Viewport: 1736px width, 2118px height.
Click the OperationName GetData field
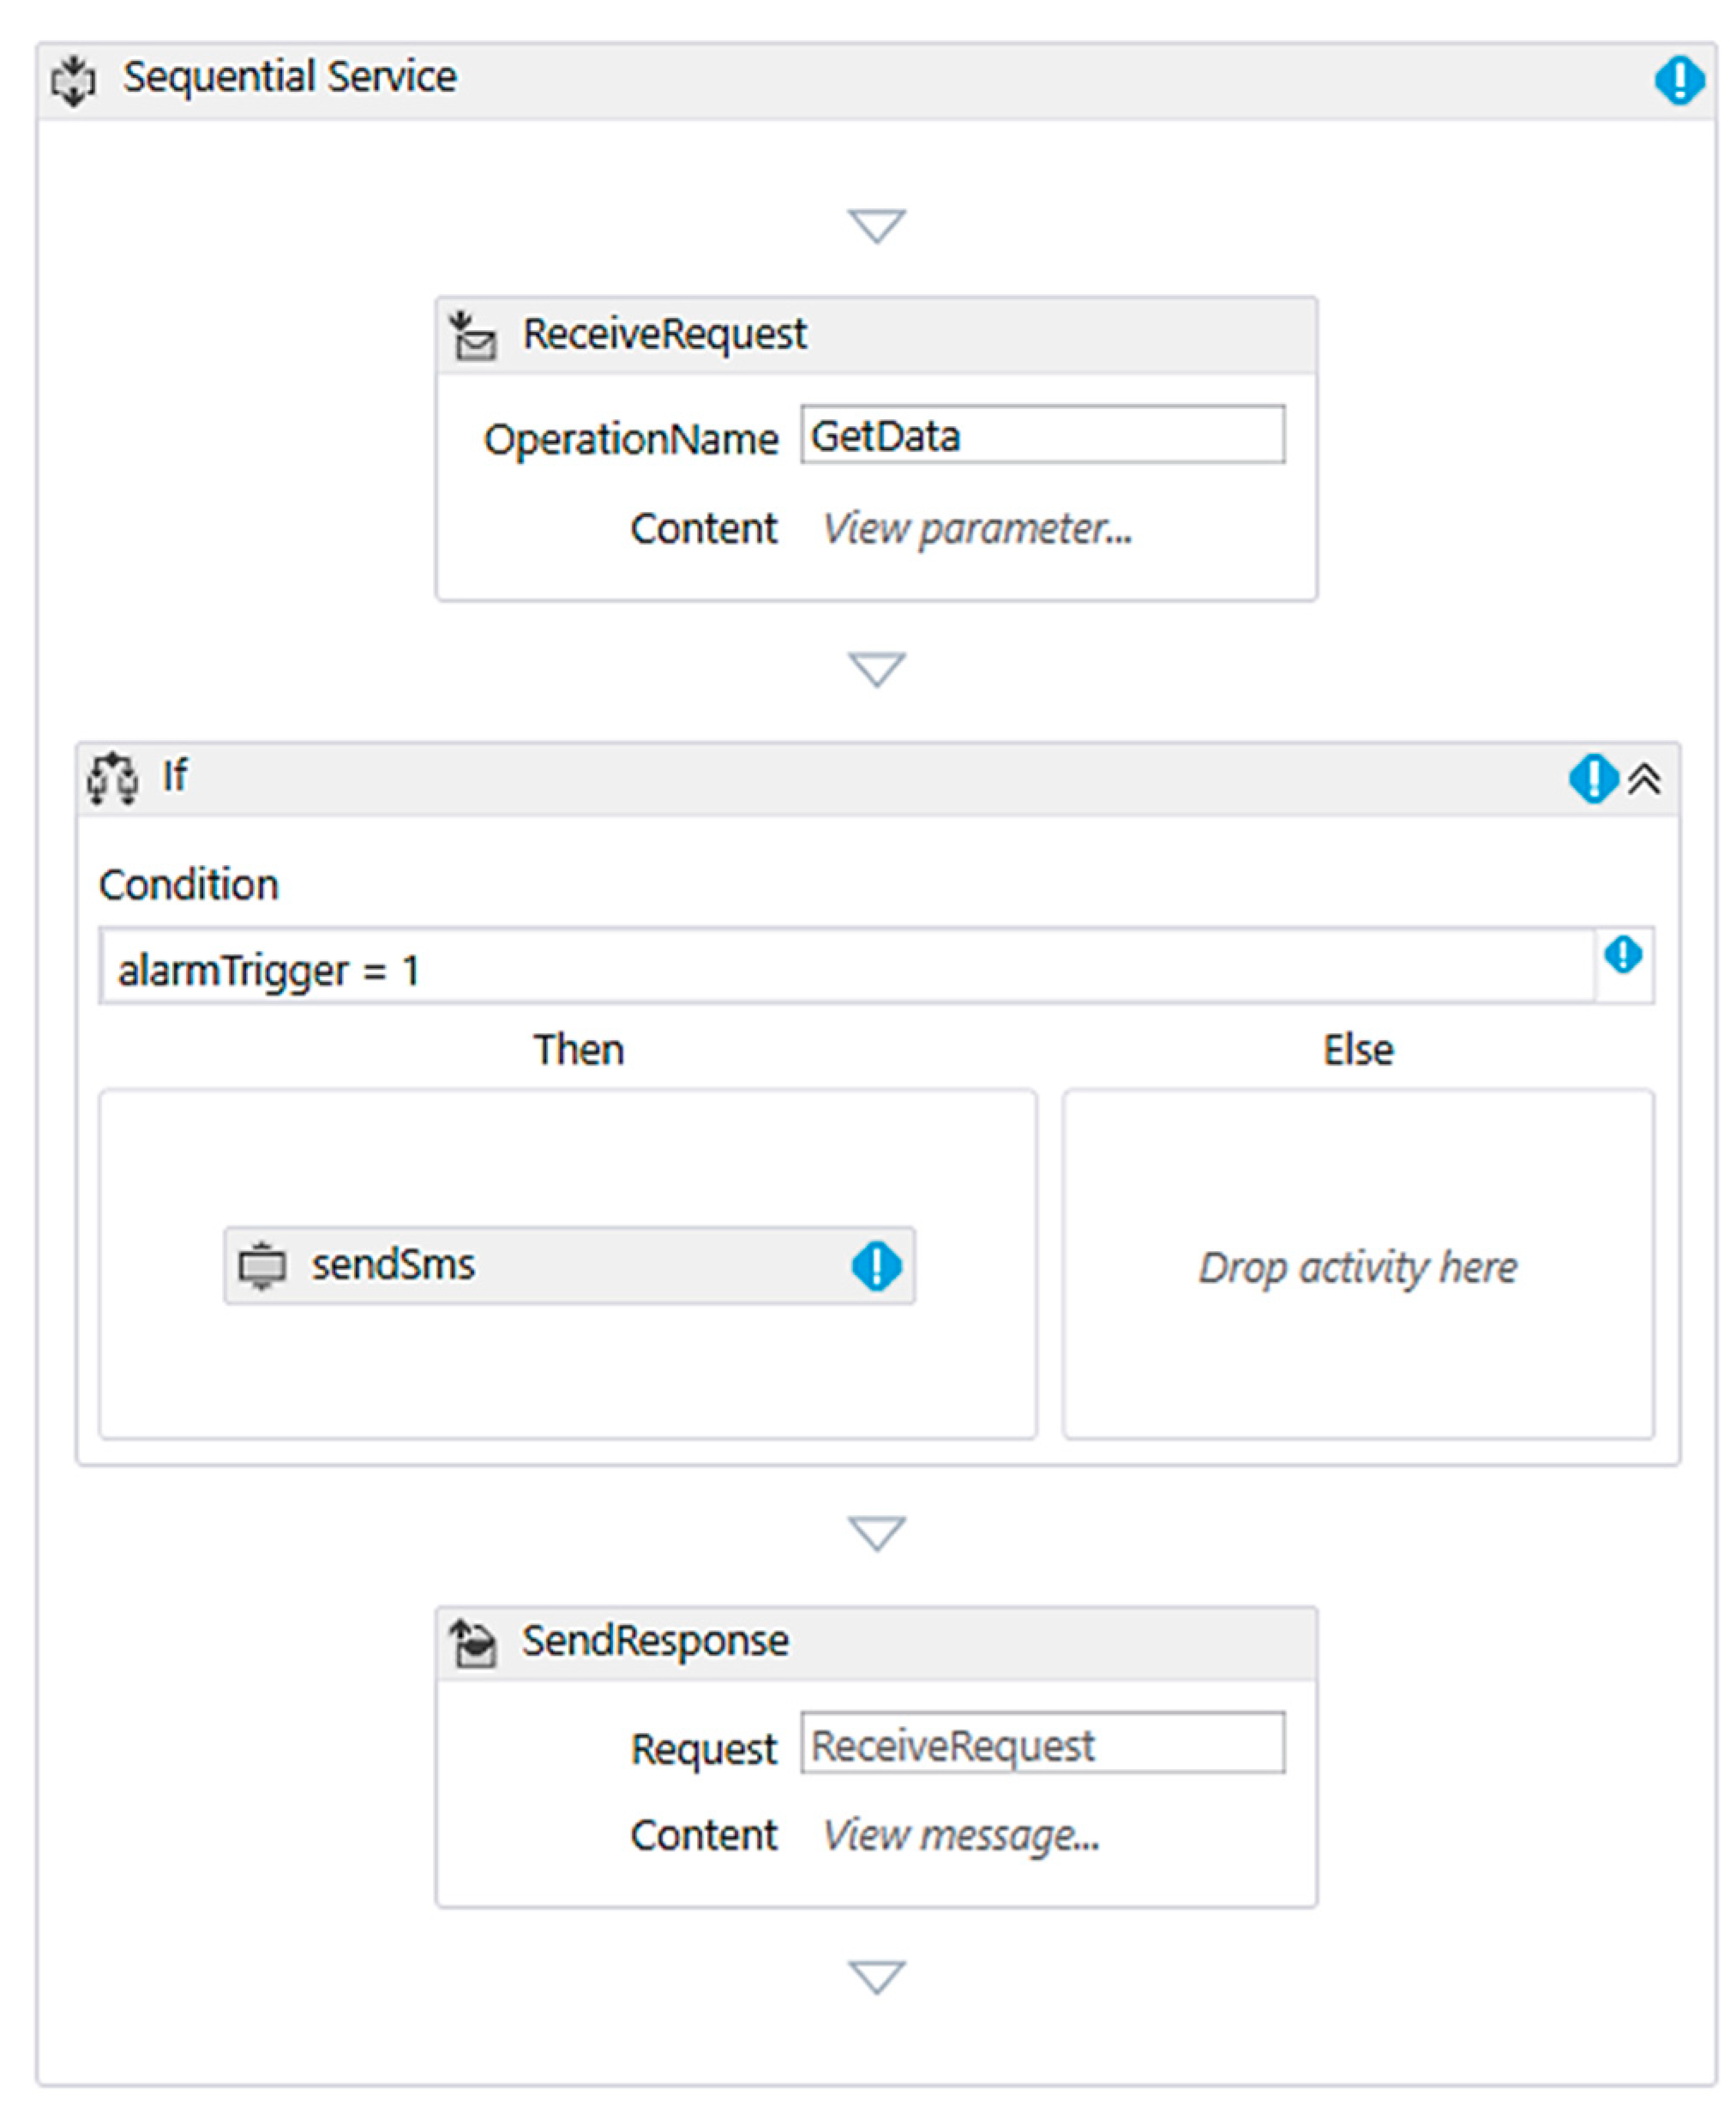coord(1042,435)
